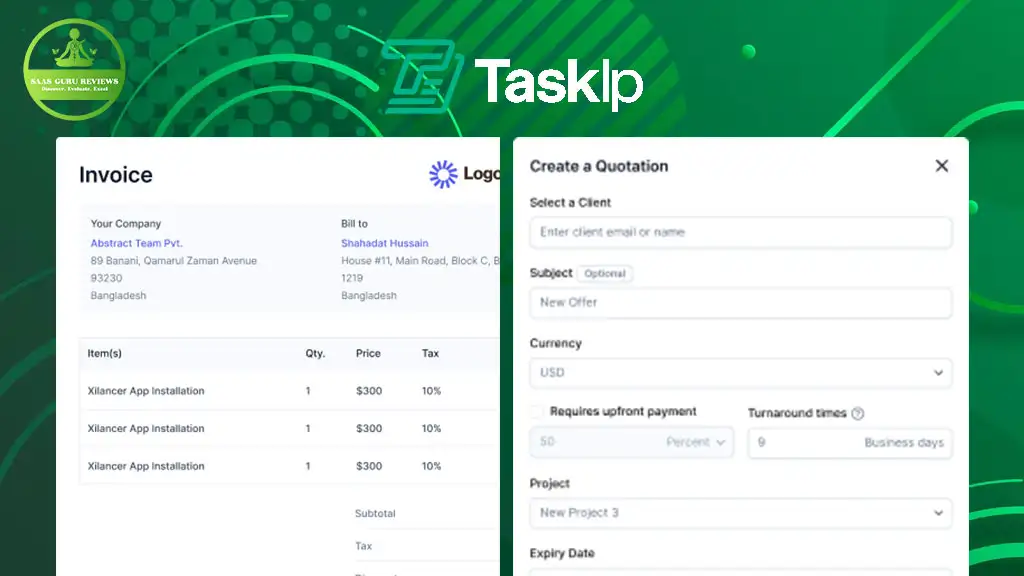Click the SaaS Guru Reviews round badge
Image resolution: width=1024 pixels, height=576 pixels.
[74, 69]
